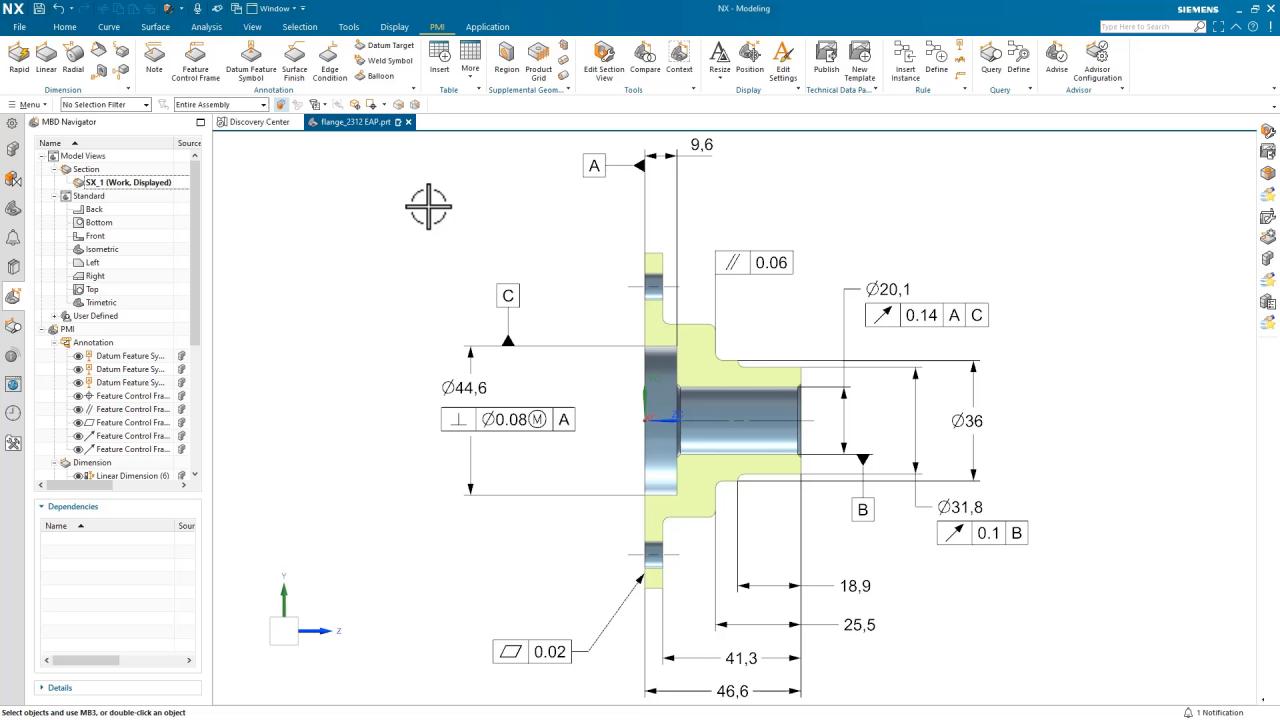Expand the Details panel
Viewport: 1280px width, 720px height.
[59, 688]
